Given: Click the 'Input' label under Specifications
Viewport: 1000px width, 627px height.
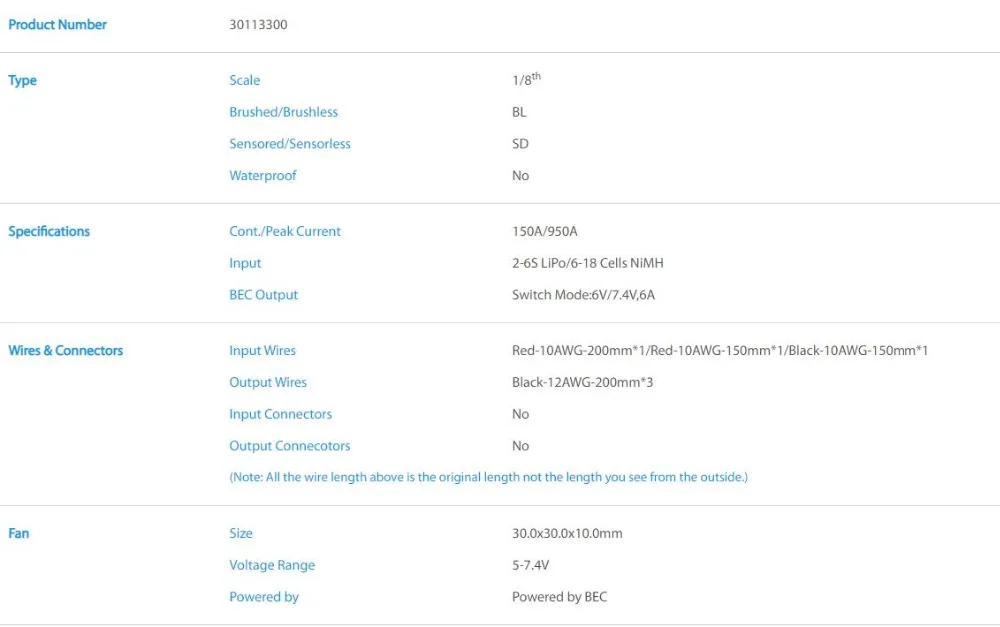Looking at the screenshot, I should 246,263.
